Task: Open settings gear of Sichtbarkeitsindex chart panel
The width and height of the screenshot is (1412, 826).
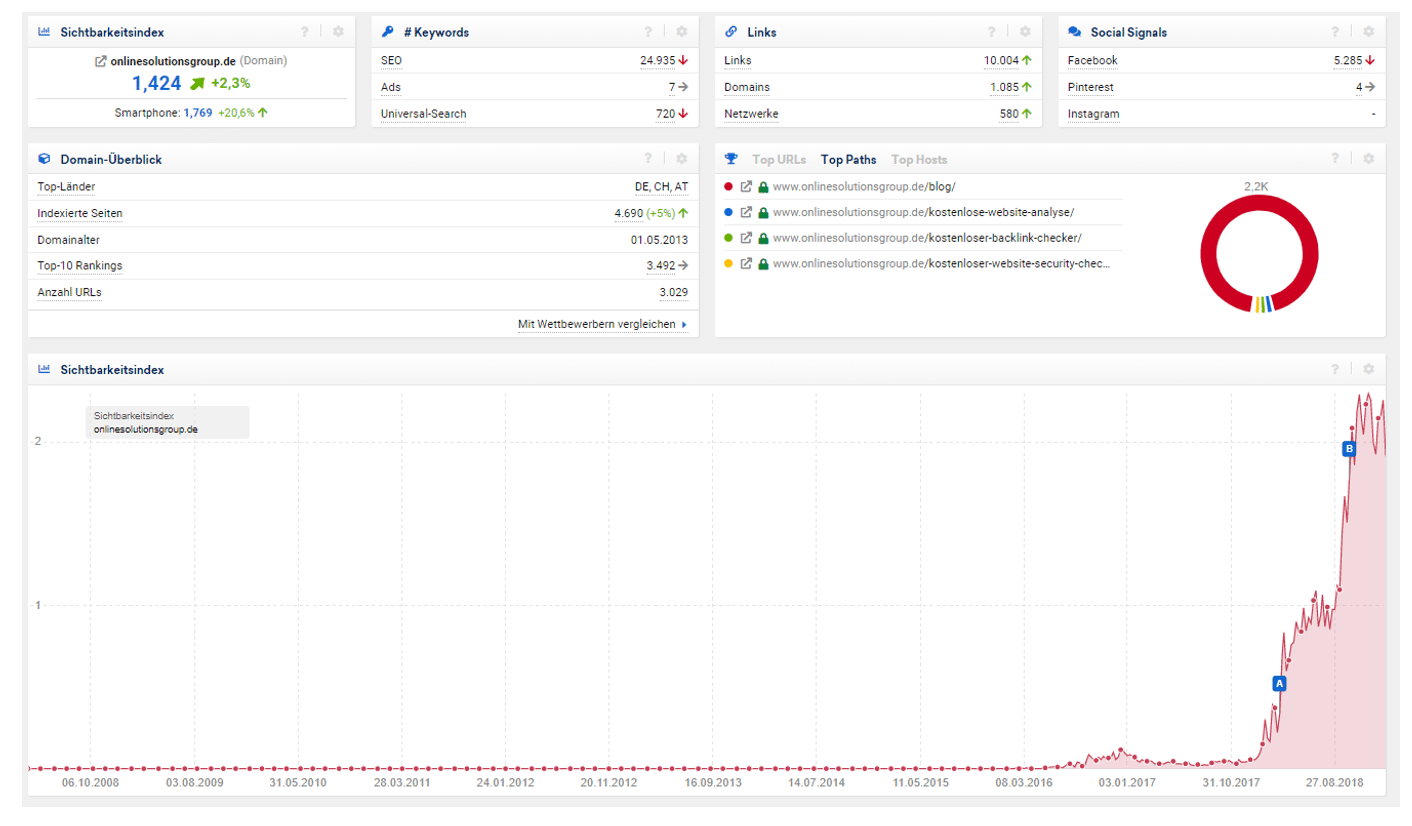Action: (1368, 369)
